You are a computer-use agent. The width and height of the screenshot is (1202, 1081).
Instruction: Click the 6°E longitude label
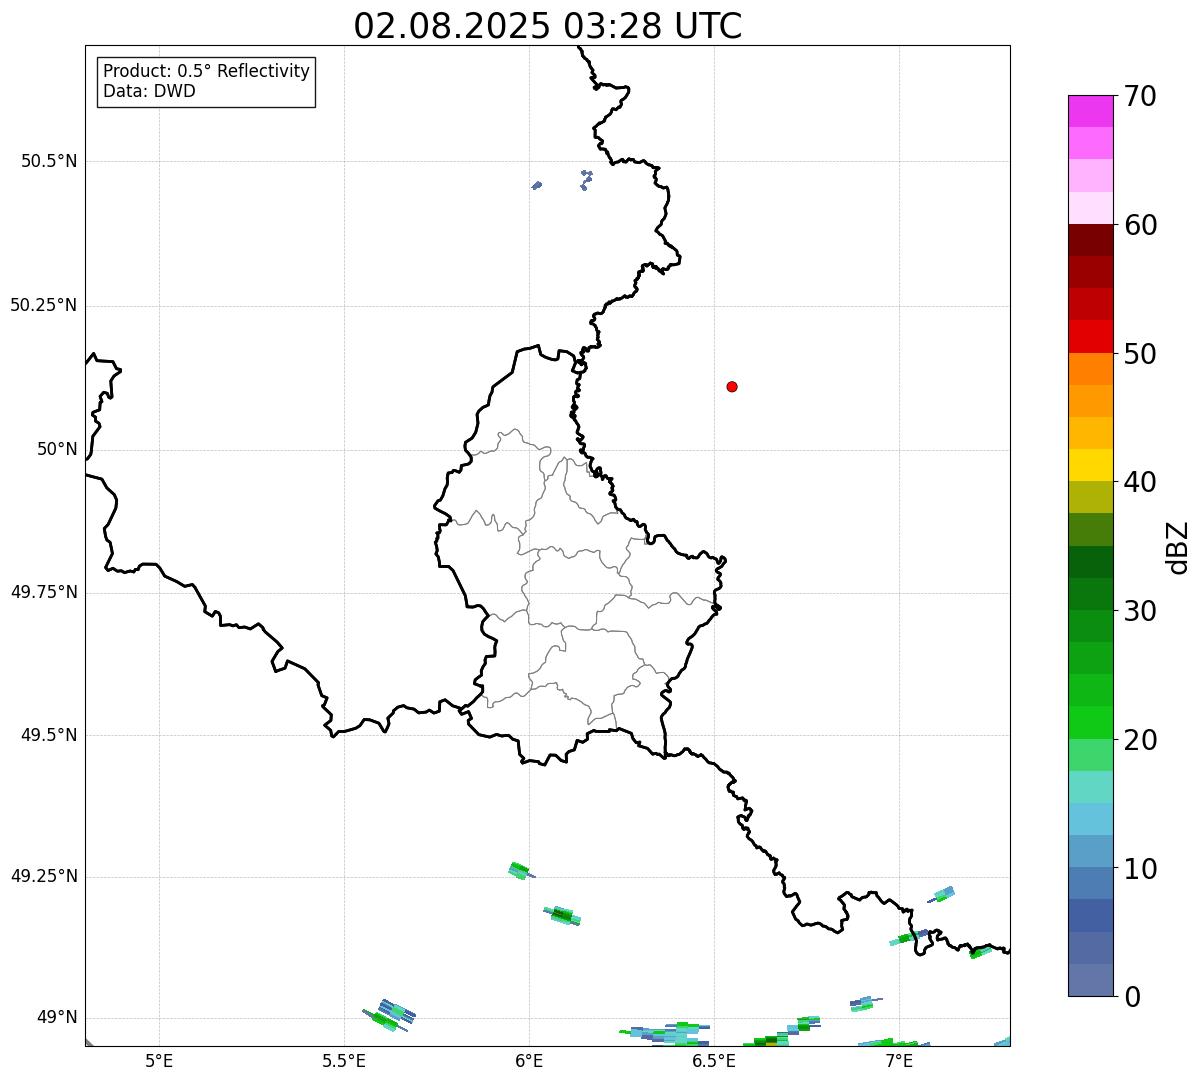pyautogui.click(x=529, y=1060)
